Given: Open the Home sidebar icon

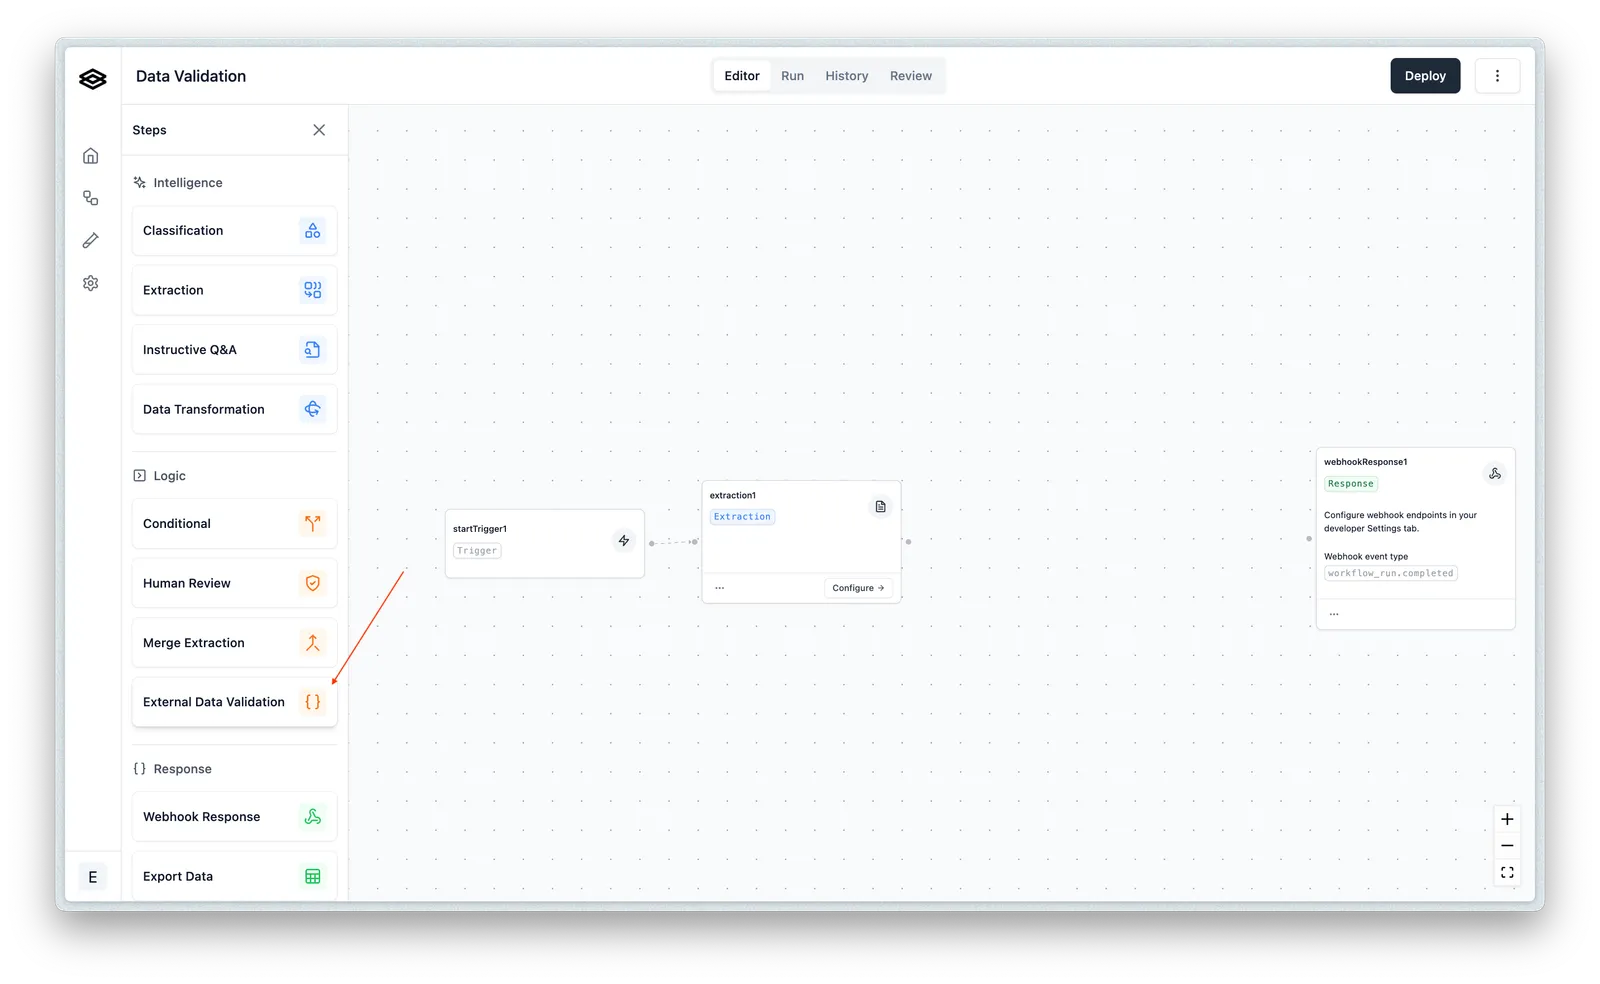Looking at the screenshot, I should (x=91, y=156).
